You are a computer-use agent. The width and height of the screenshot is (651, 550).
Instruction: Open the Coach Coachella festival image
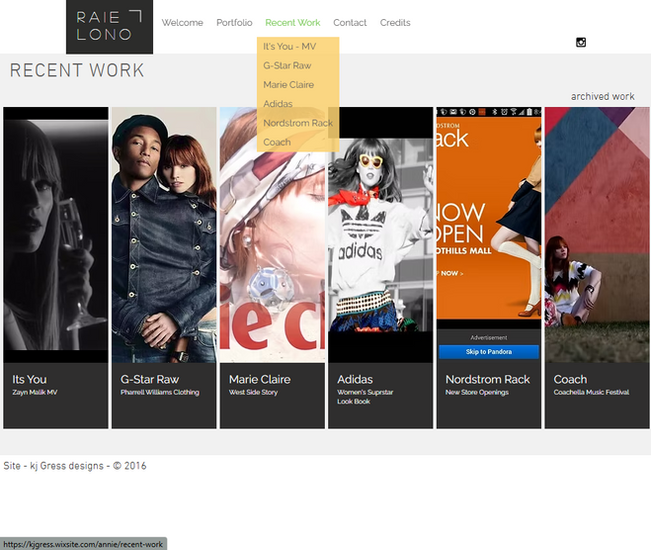point(597,235)
